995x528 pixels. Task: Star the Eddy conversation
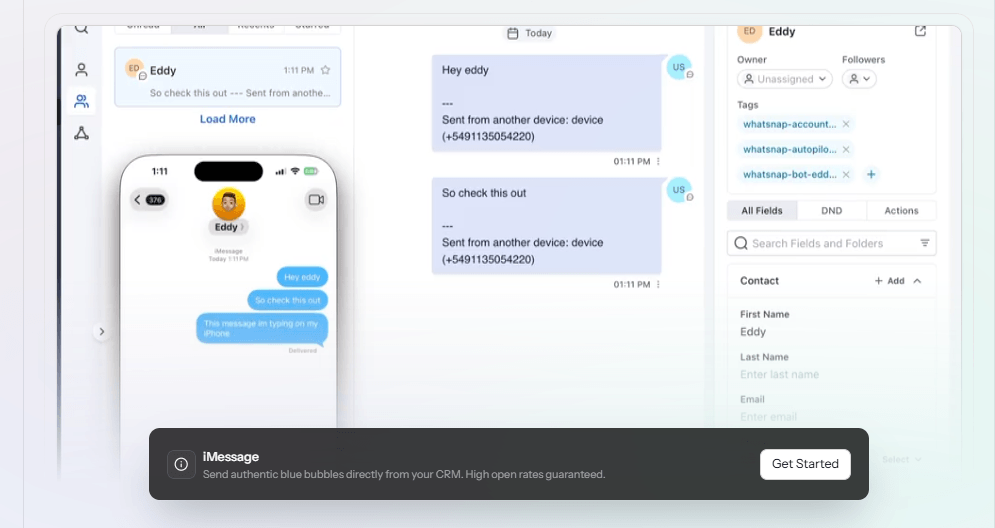[x=326, y=70]
